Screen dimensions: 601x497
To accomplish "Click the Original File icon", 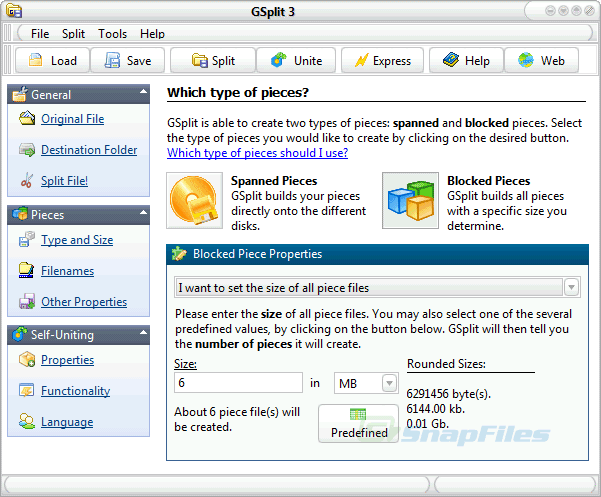I will (x=27, y=118).
